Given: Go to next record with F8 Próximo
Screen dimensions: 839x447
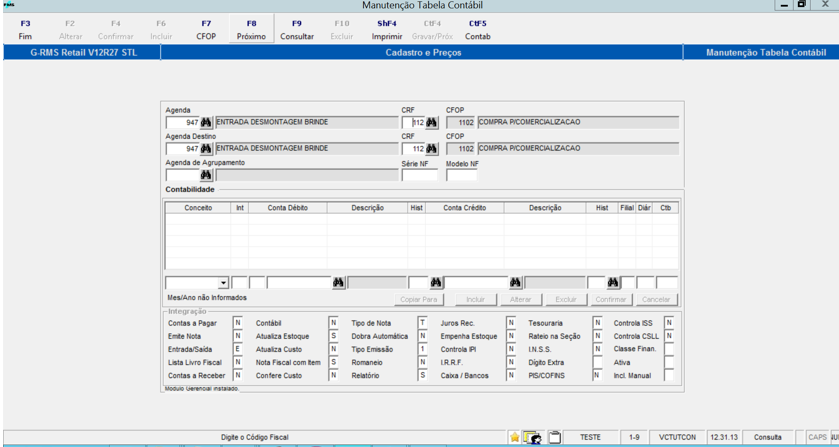Looking at the screenshot, I should coord(251,30).
